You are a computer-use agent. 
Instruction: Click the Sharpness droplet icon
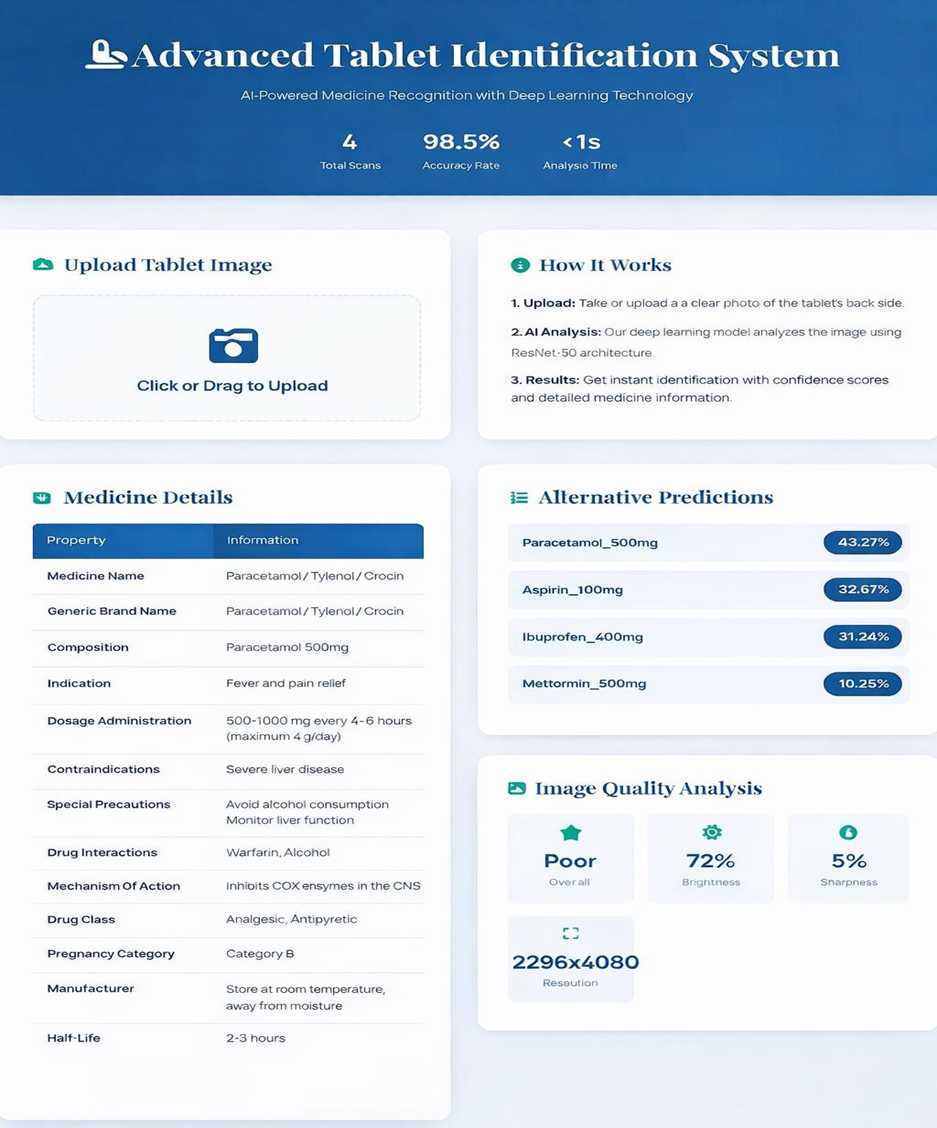(848, 832)
